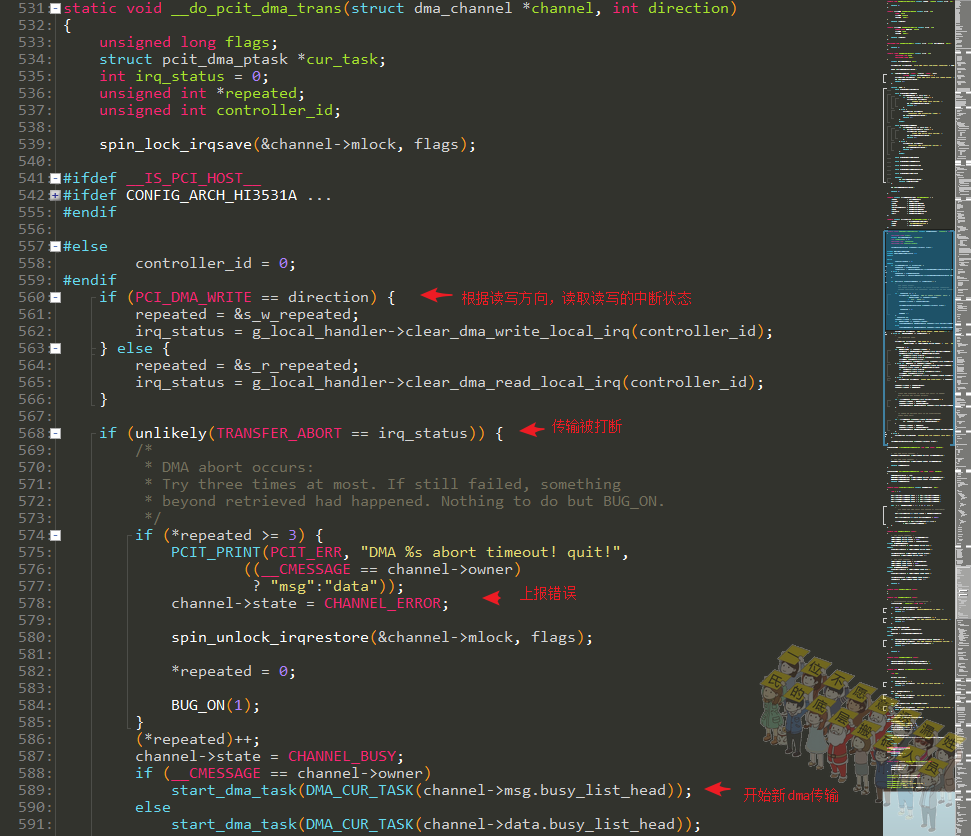Viewport: 971px width, 836px height.
Task: Collapse the else block fold at line 563
Action: [55, 349]
